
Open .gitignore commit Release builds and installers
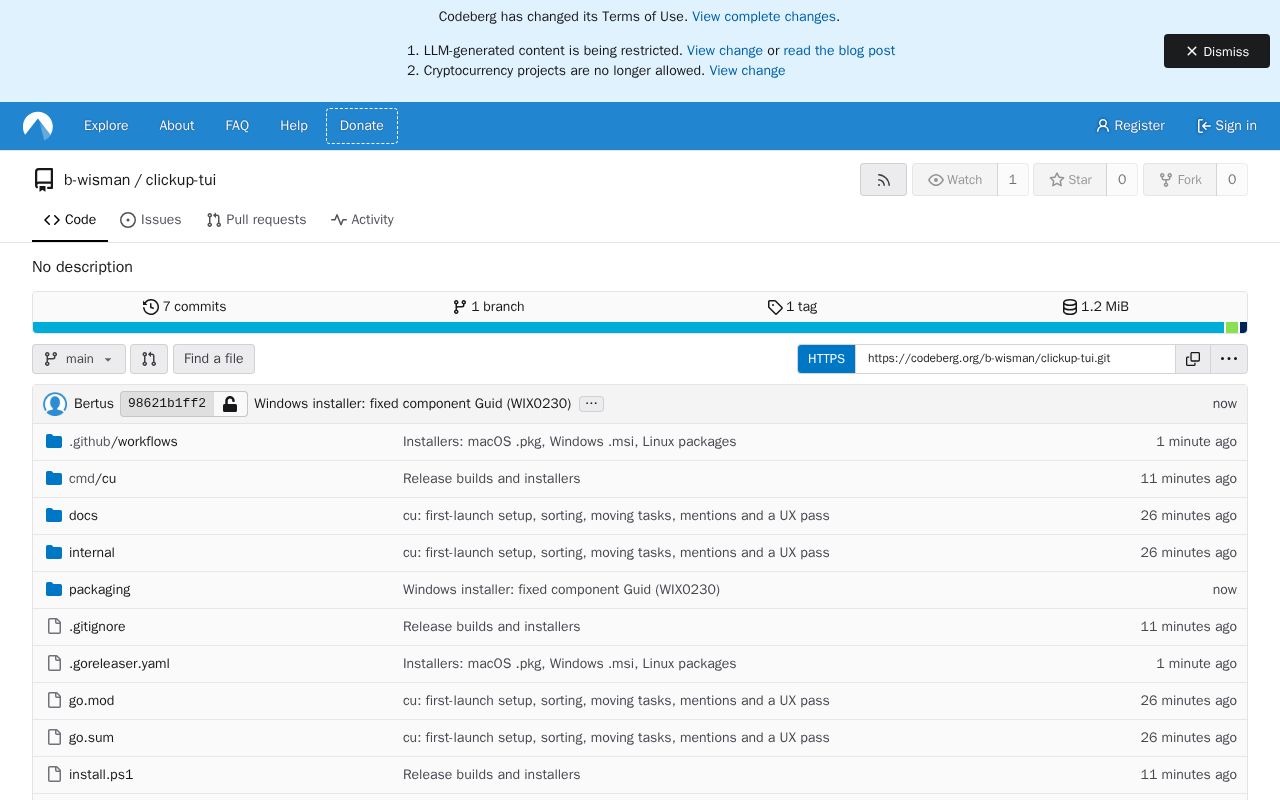point(491,627)
